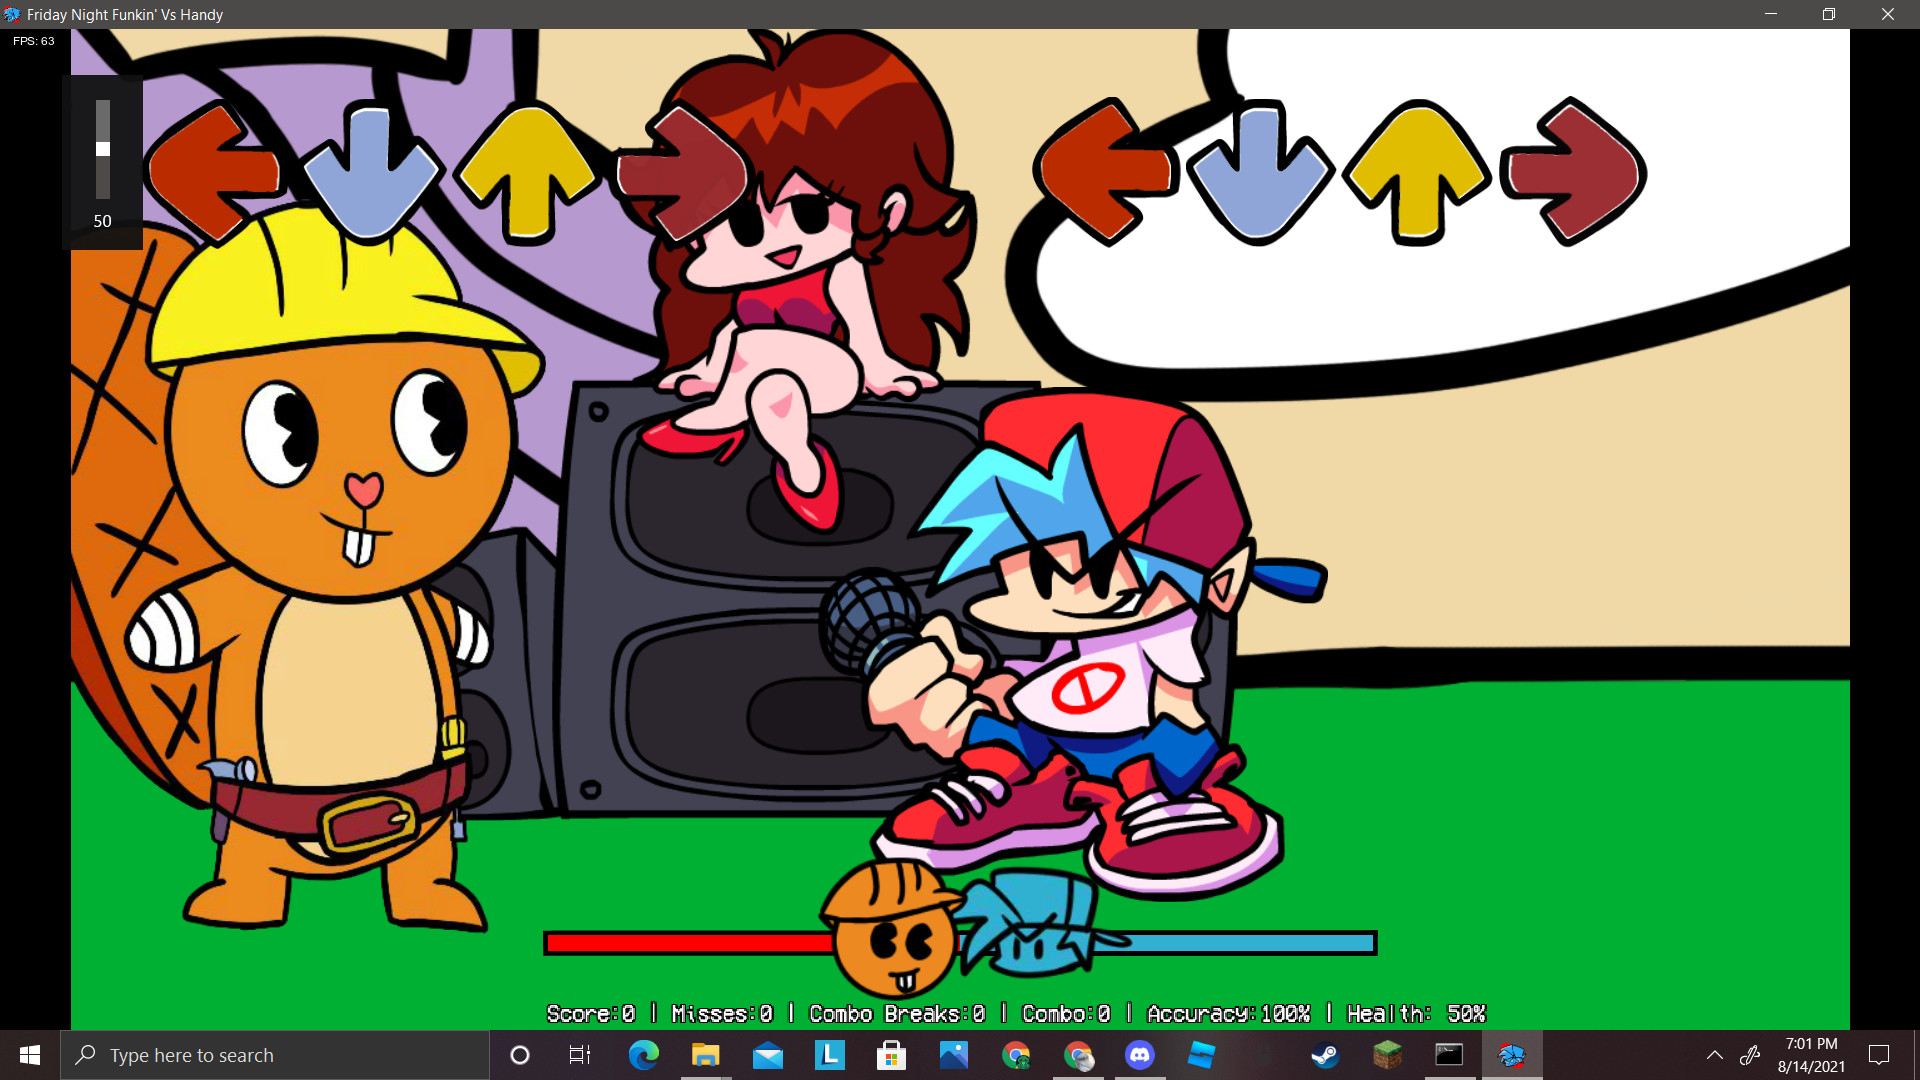Open the notification action center
Image resolution: width=1920 pixels, height=1080 pixels.
(1879, 1055)
